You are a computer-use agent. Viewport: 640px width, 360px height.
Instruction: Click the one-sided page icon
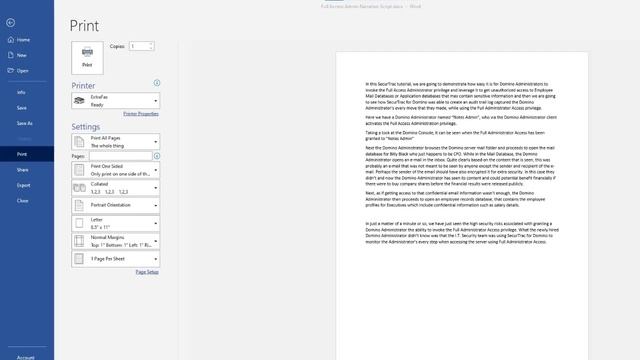[x=79, y=170]
